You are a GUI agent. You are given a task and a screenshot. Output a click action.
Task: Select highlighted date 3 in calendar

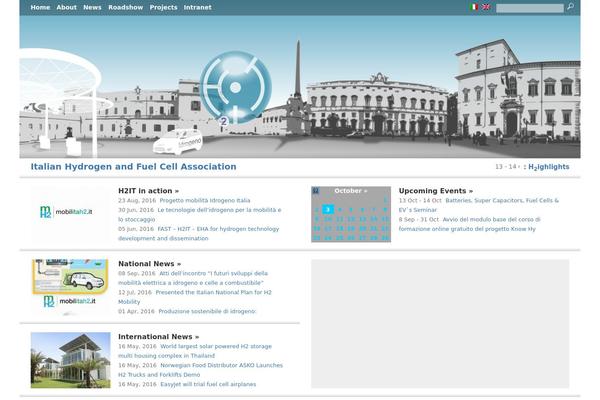(x=328, y=209)
